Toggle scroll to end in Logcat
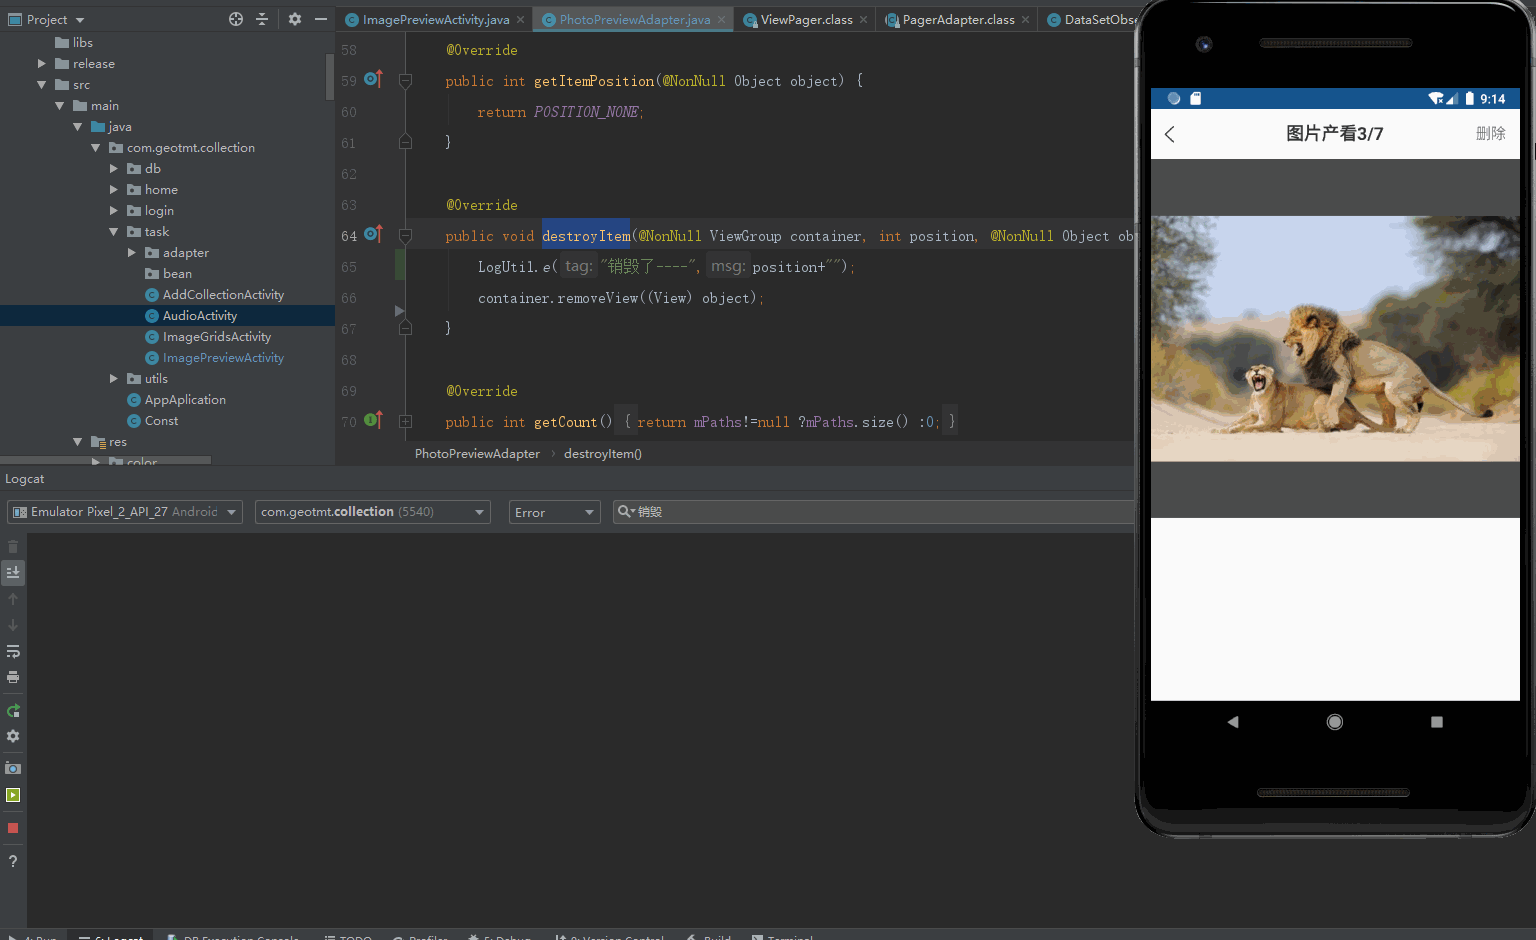 click(x=13, y=572)
